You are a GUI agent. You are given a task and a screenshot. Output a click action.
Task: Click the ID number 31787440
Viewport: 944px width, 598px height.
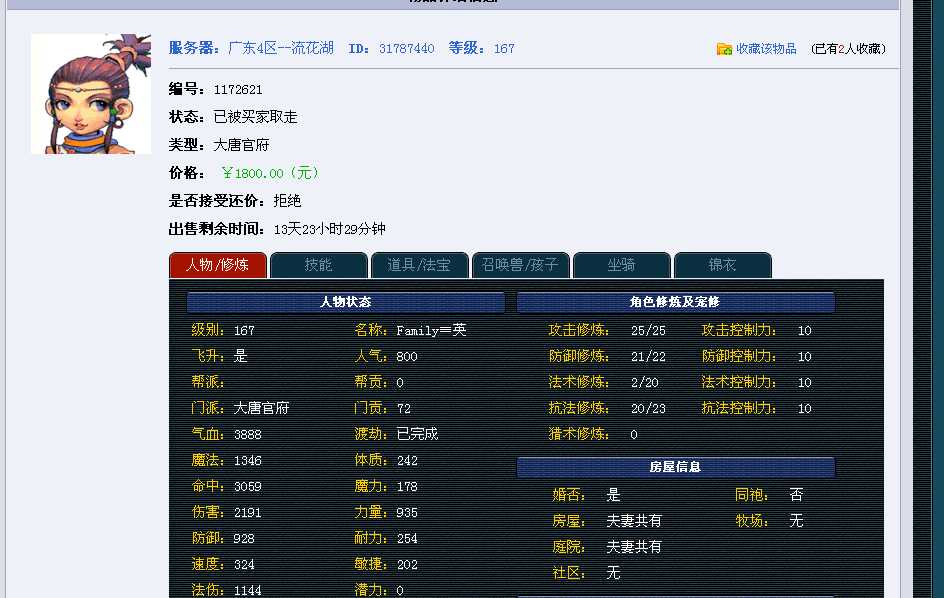(406, 48)
